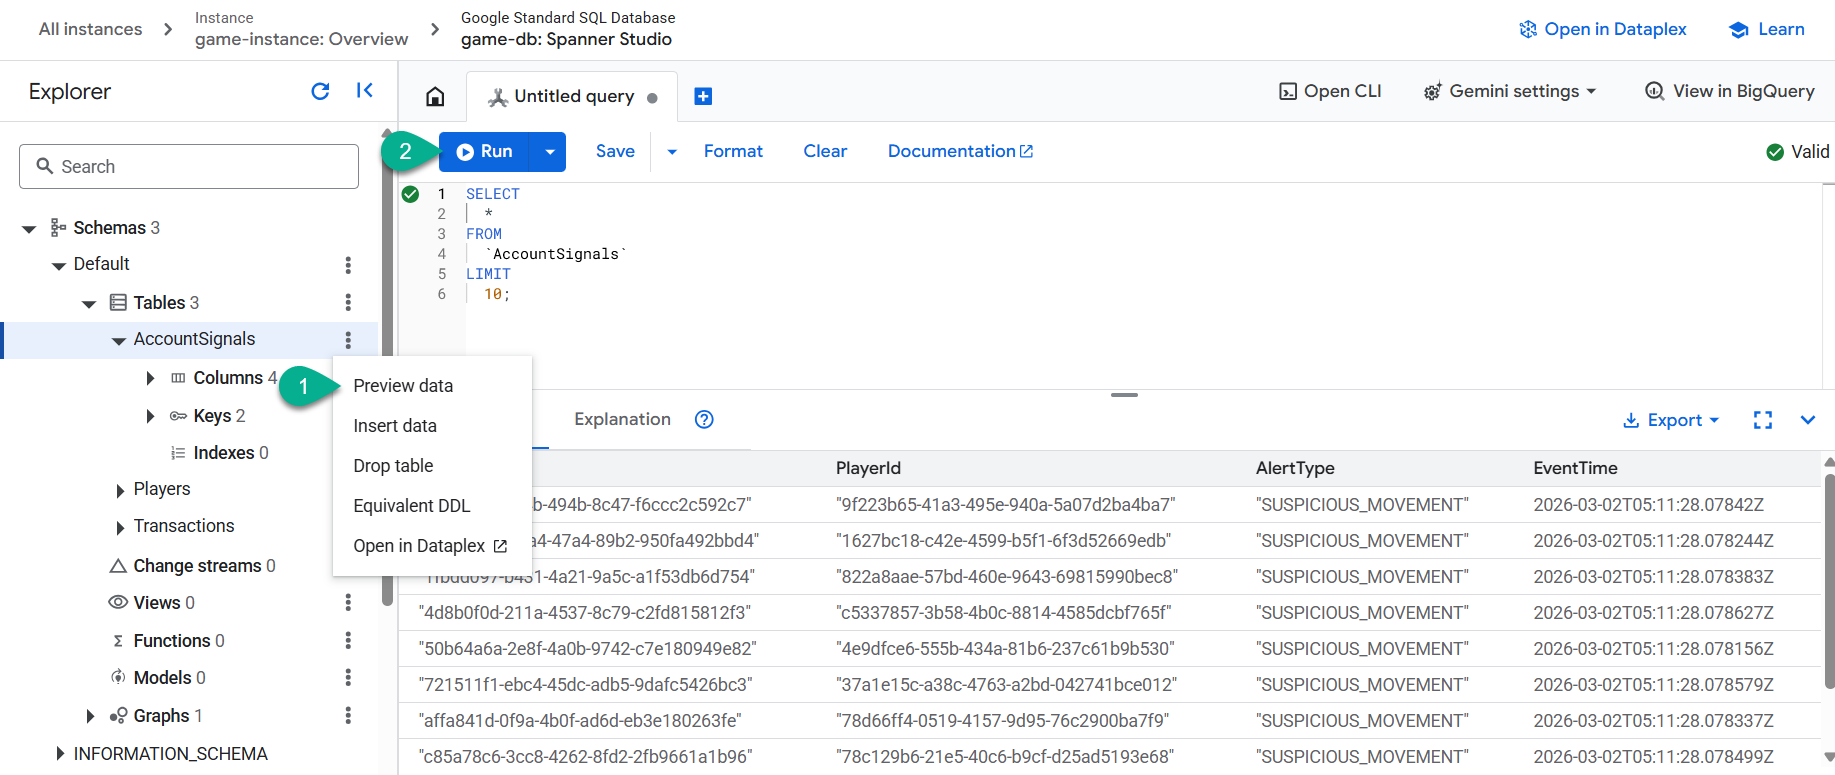Collapse the Explorer side panel
Image resolution: width=1835 pixels, height=775 pixels.
pos(365,91)
